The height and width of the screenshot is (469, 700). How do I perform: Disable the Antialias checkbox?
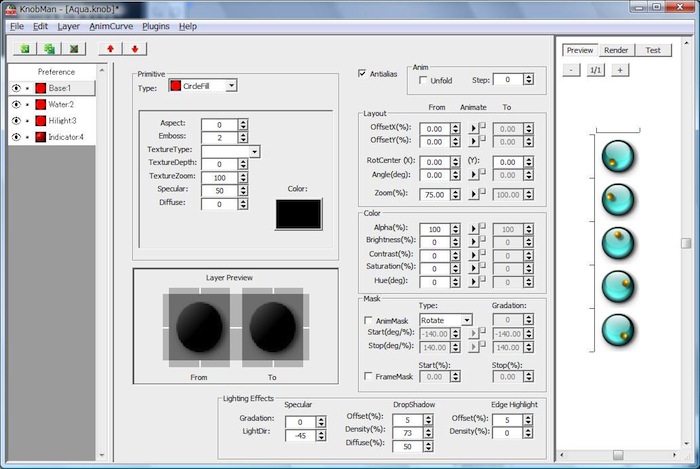363,73
